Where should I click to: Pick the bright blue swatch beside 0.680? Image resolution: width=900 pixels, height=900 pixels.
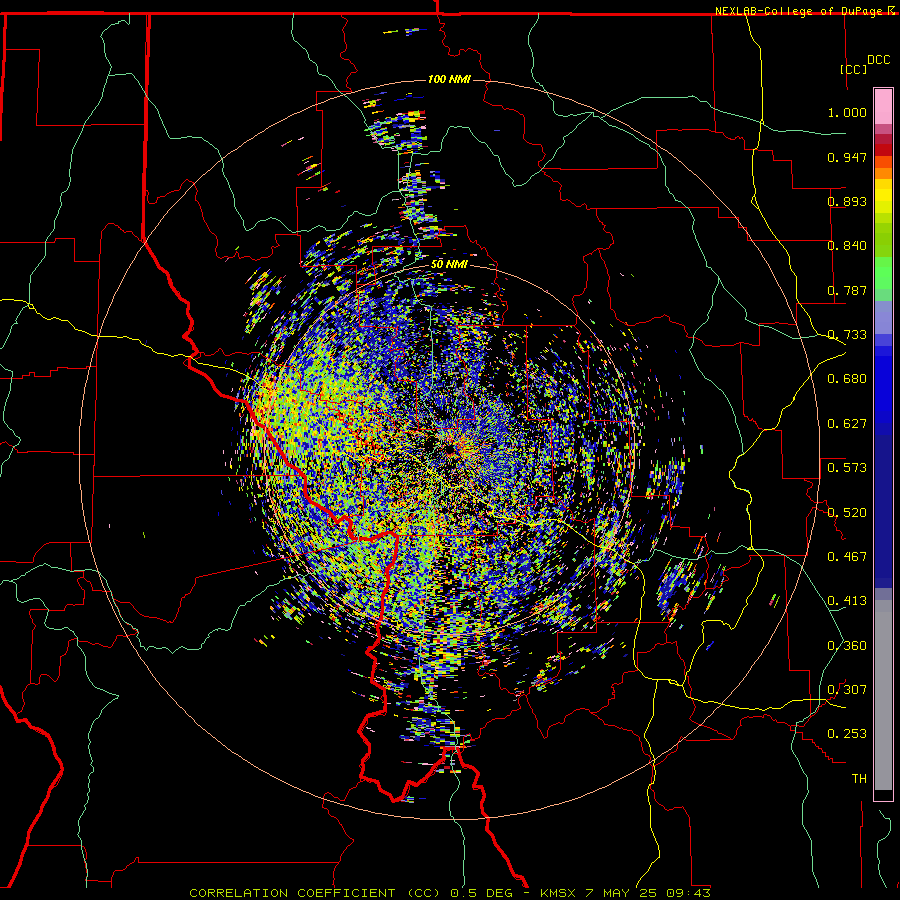pos(883,382)
